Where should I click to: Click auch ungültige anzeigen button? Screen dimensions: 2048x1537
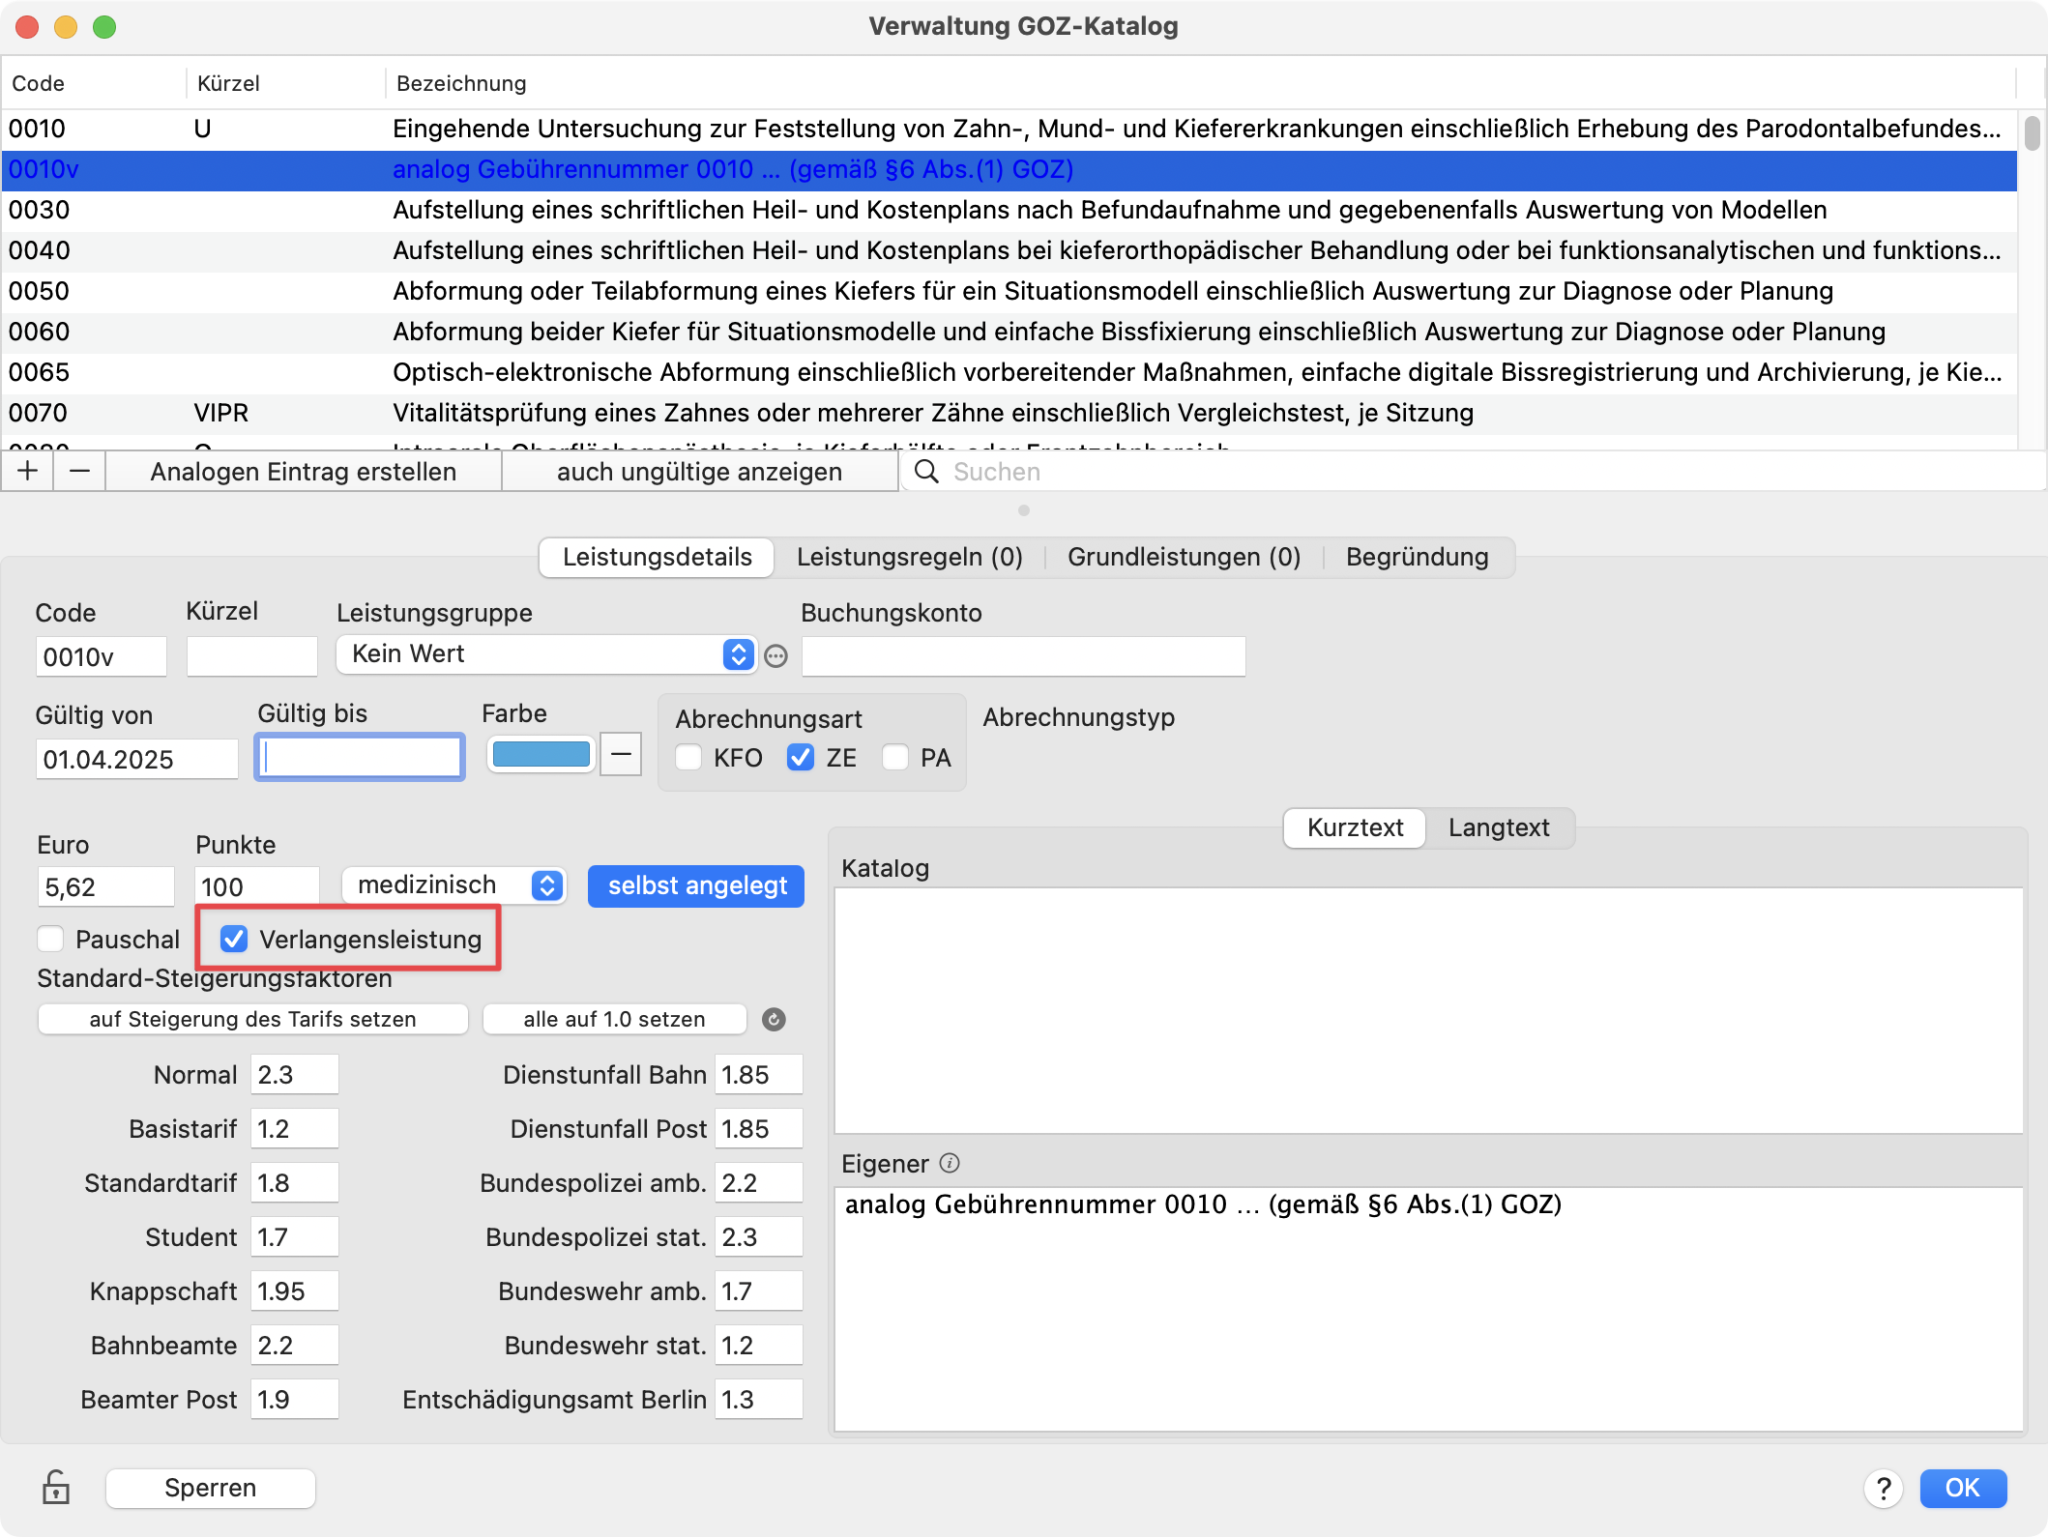coord(699,471)
